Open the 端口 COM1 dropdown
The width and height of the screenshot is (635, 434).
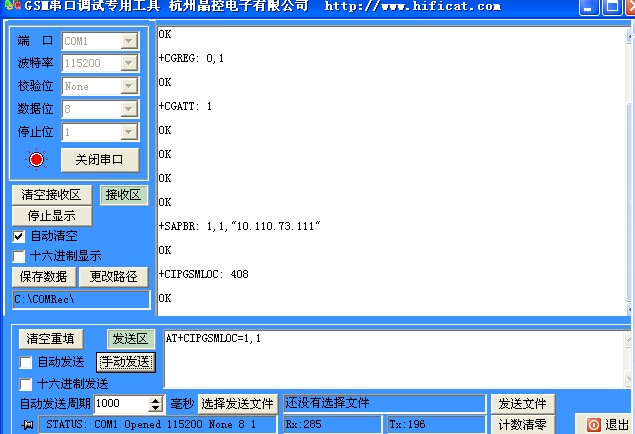point(128,41)
